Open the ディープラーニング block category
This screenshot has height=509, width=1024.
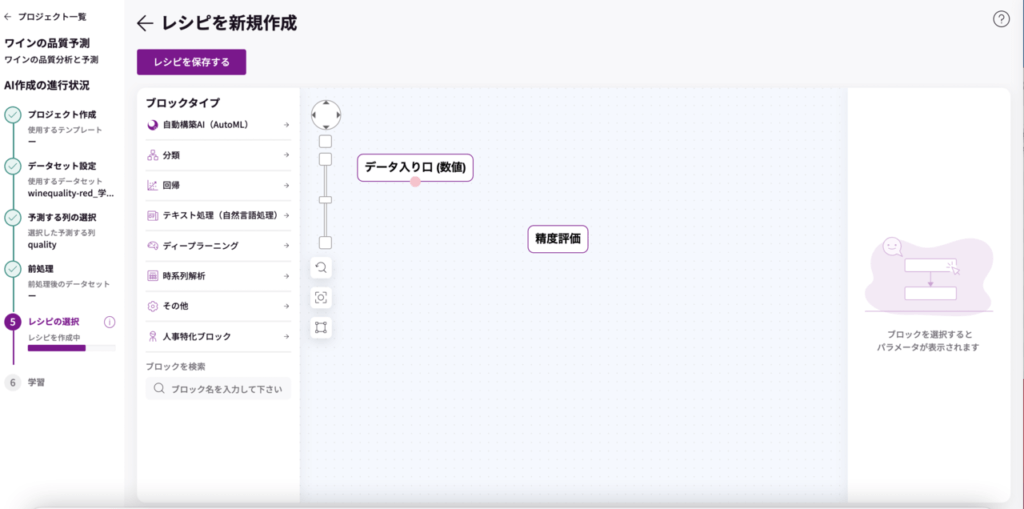tap(218, 245)
